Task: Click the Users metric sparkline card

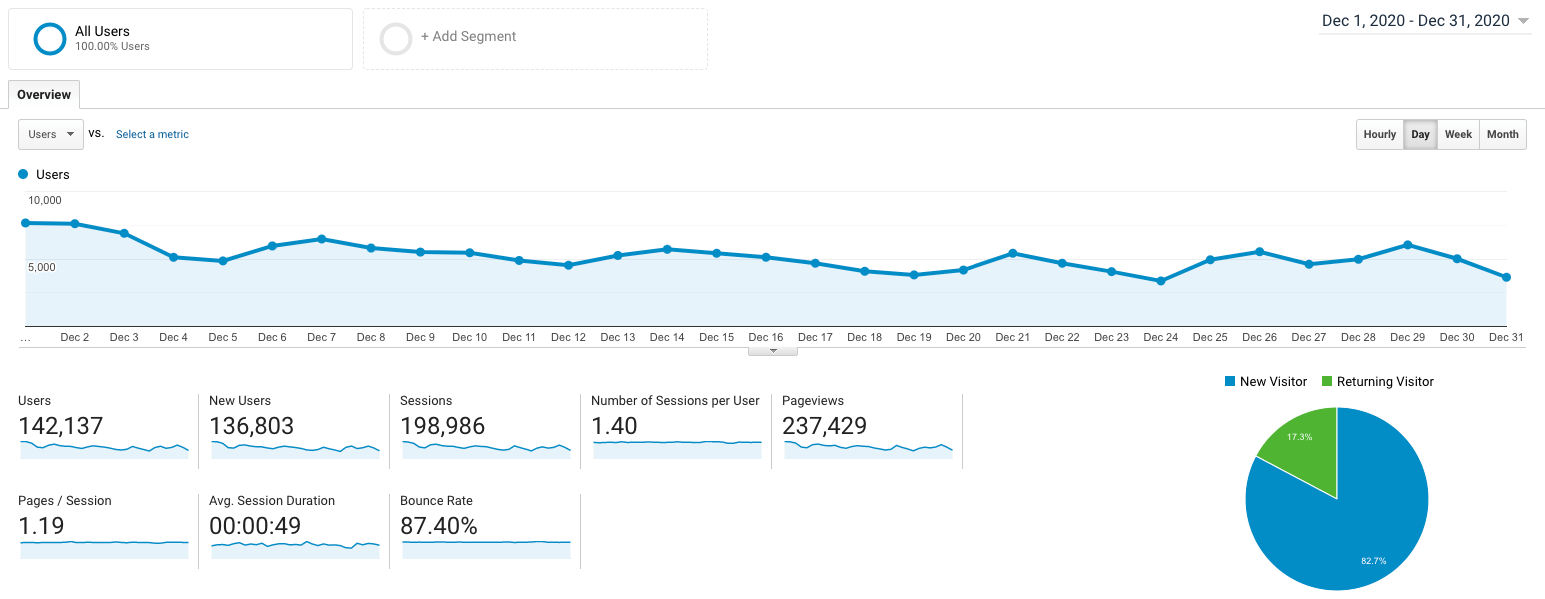Action: [x=103, y=450]
